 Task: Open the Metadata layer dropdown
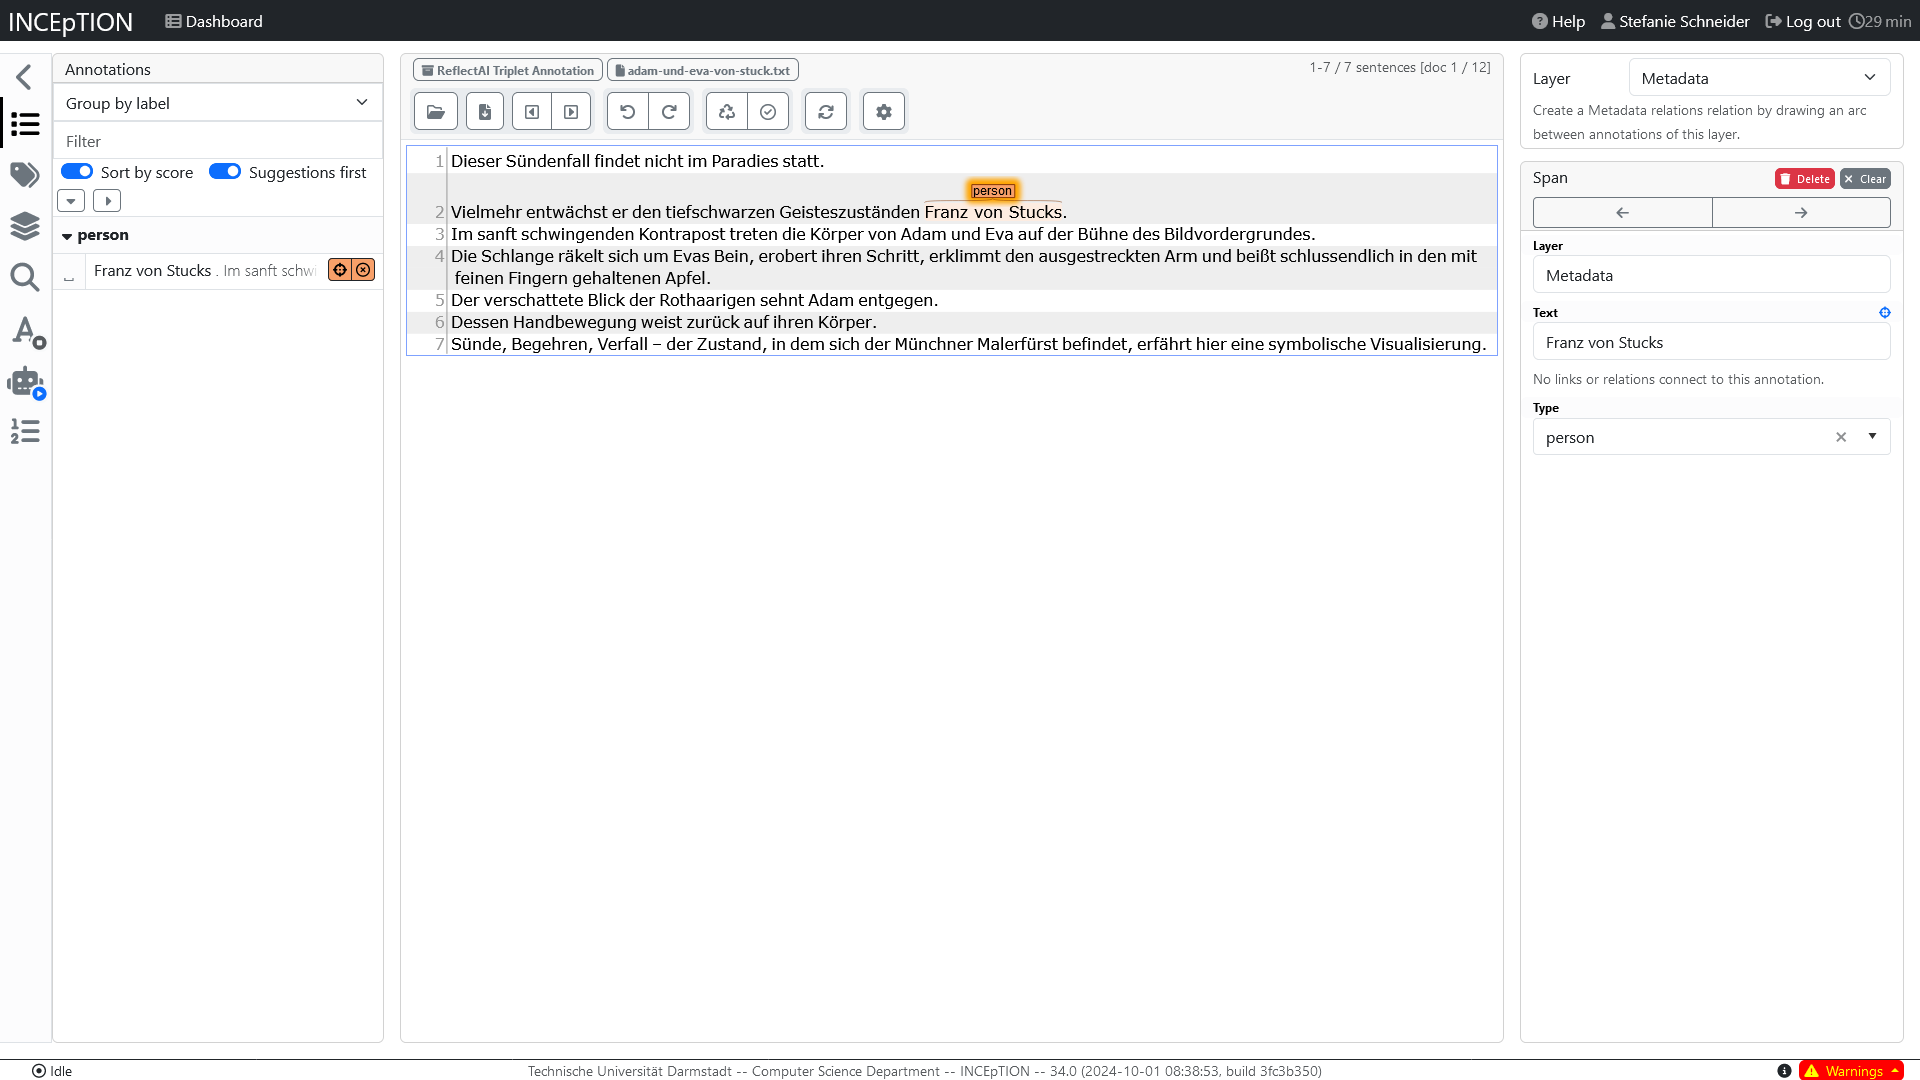[1758, 78]
